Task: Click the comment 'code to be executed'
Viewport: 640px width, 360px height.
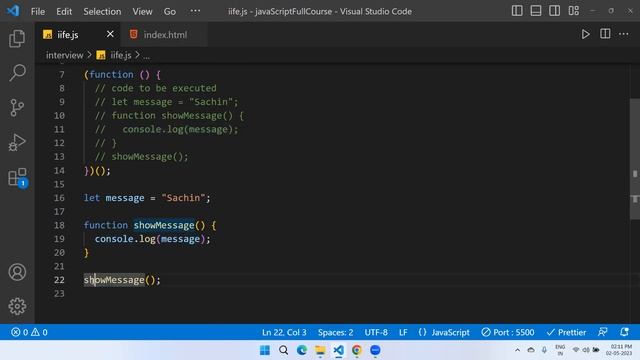Action: click(x=164, y=88)
